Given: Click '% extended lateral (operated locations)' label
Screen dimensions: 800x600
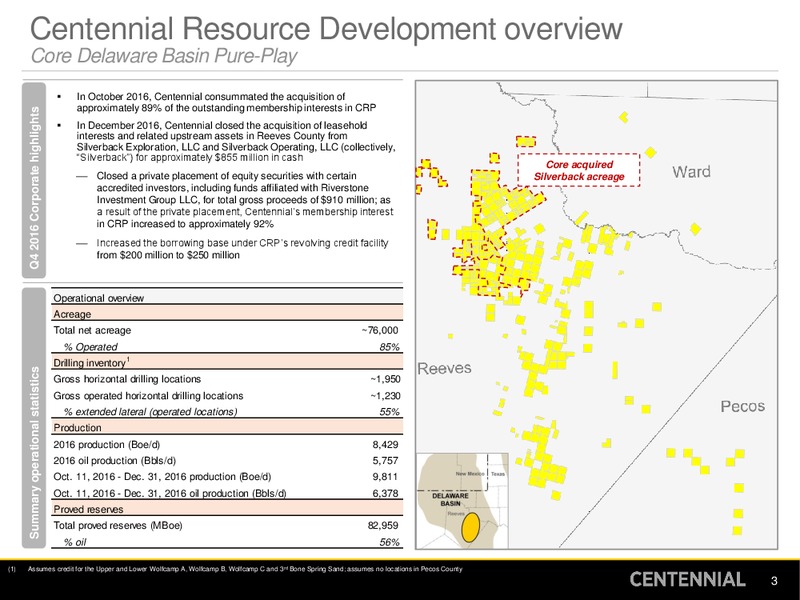Looking at the screenshot, I should [150, 412].
